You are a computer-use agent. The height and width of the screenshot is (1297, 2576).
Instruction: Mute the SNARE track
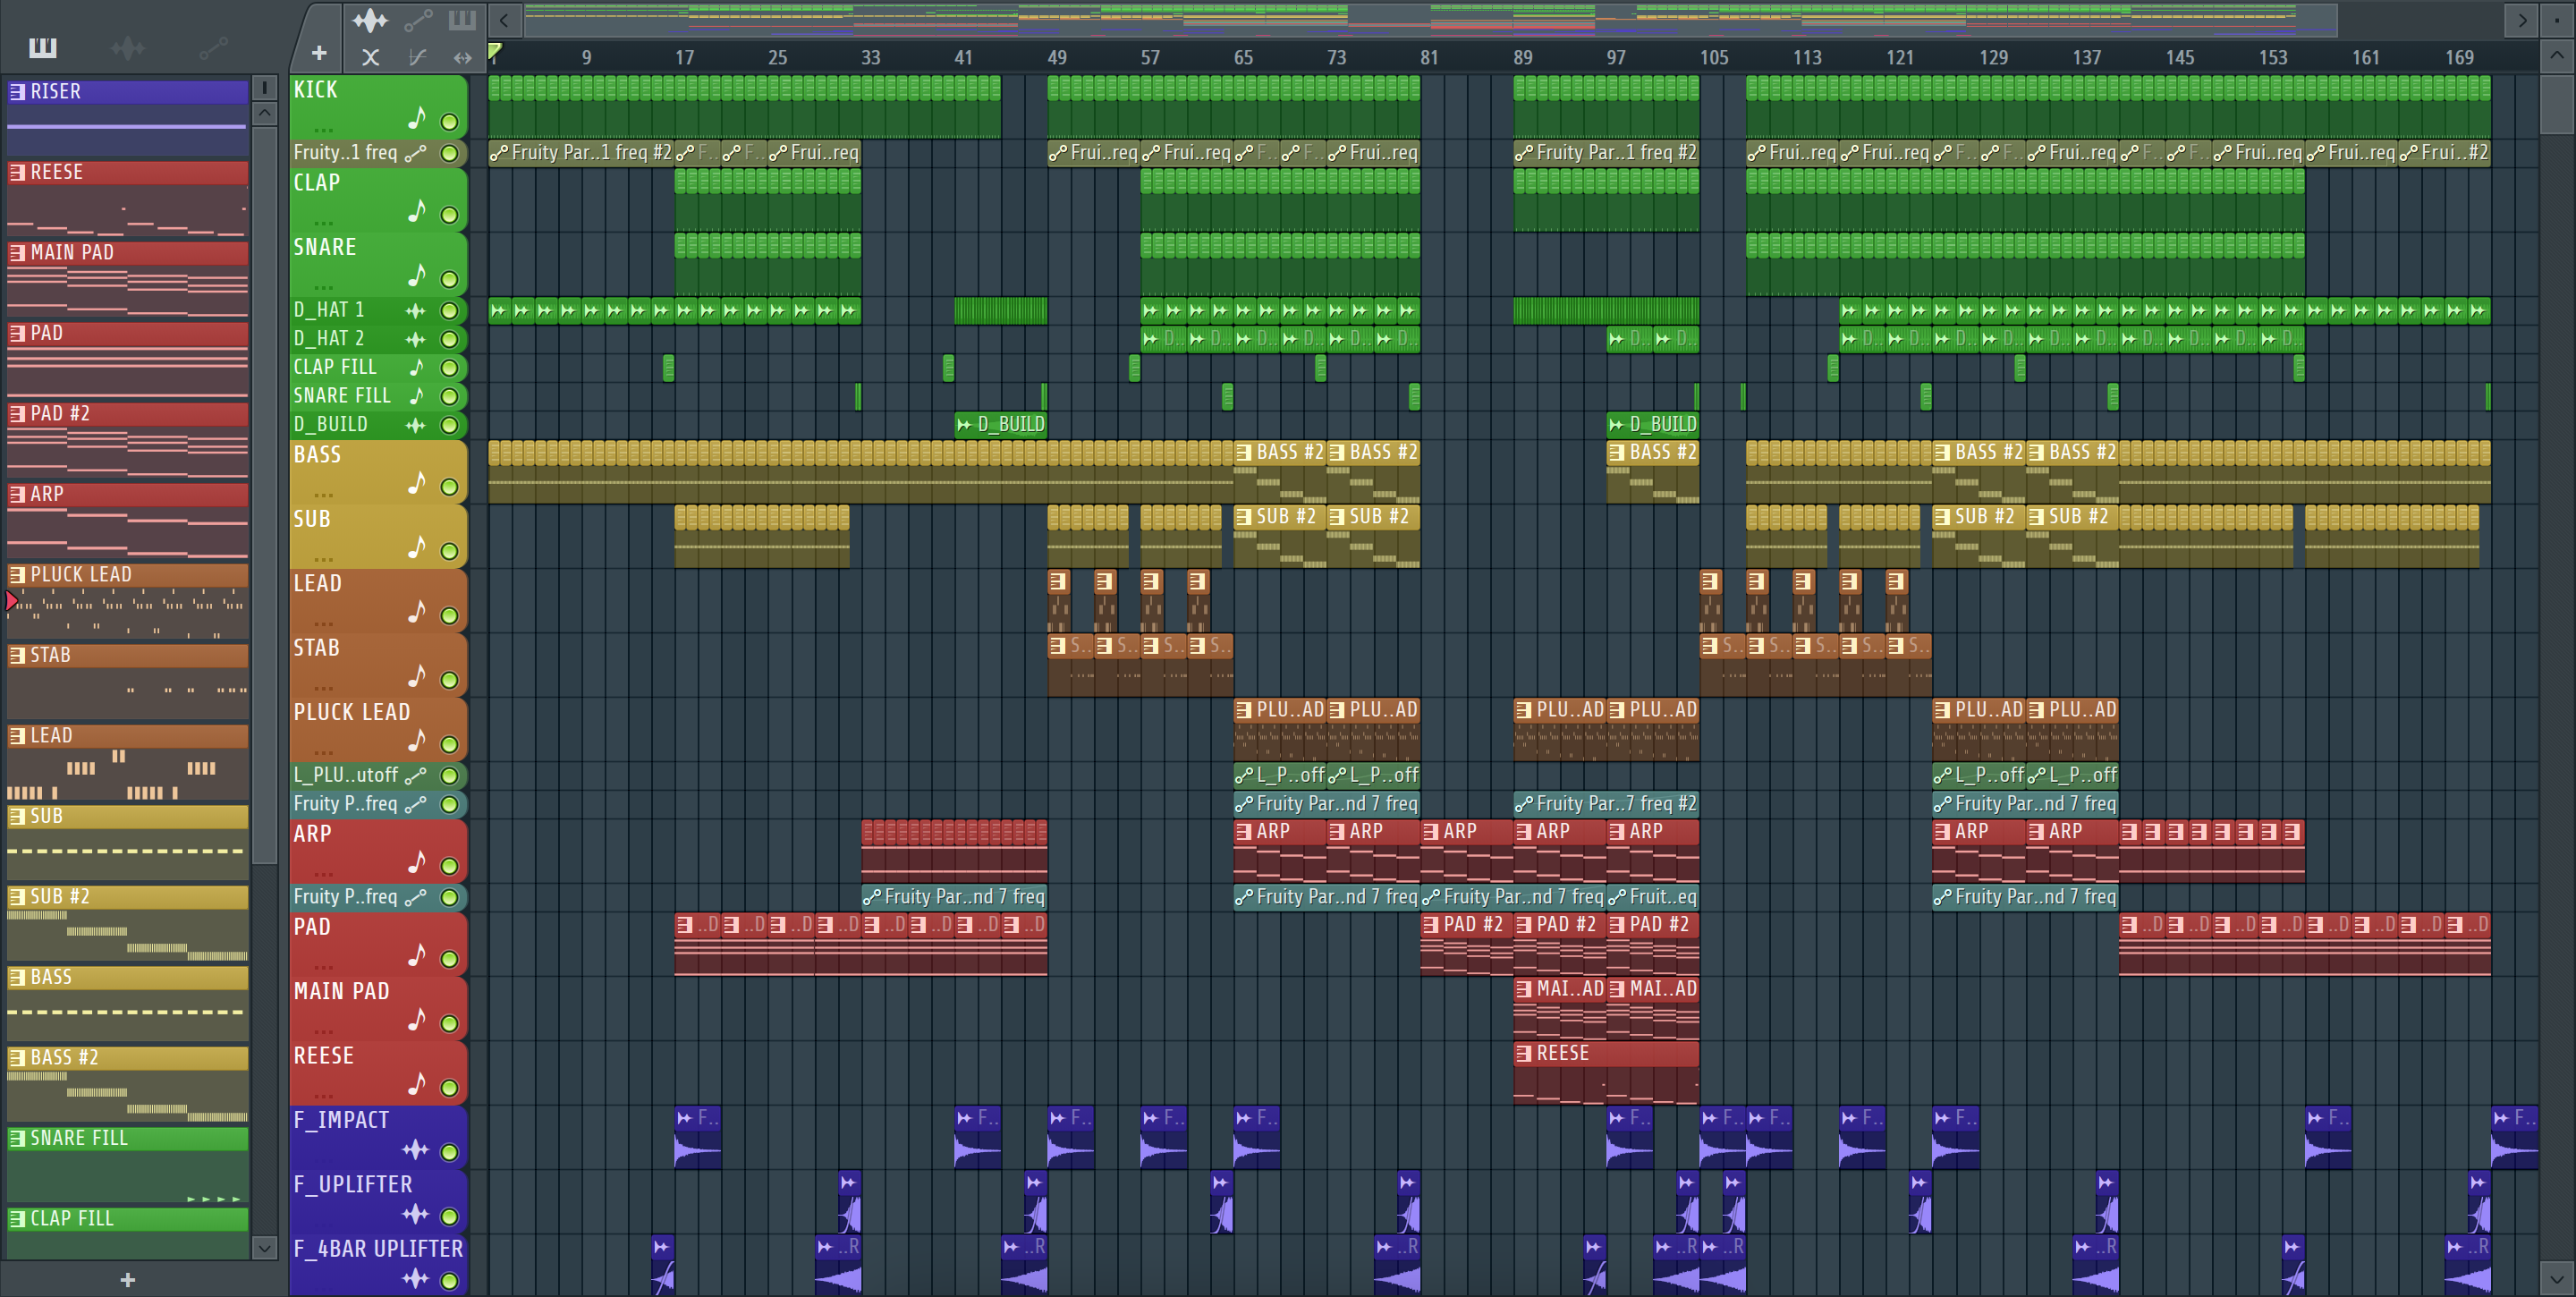(x=450, y=279)
